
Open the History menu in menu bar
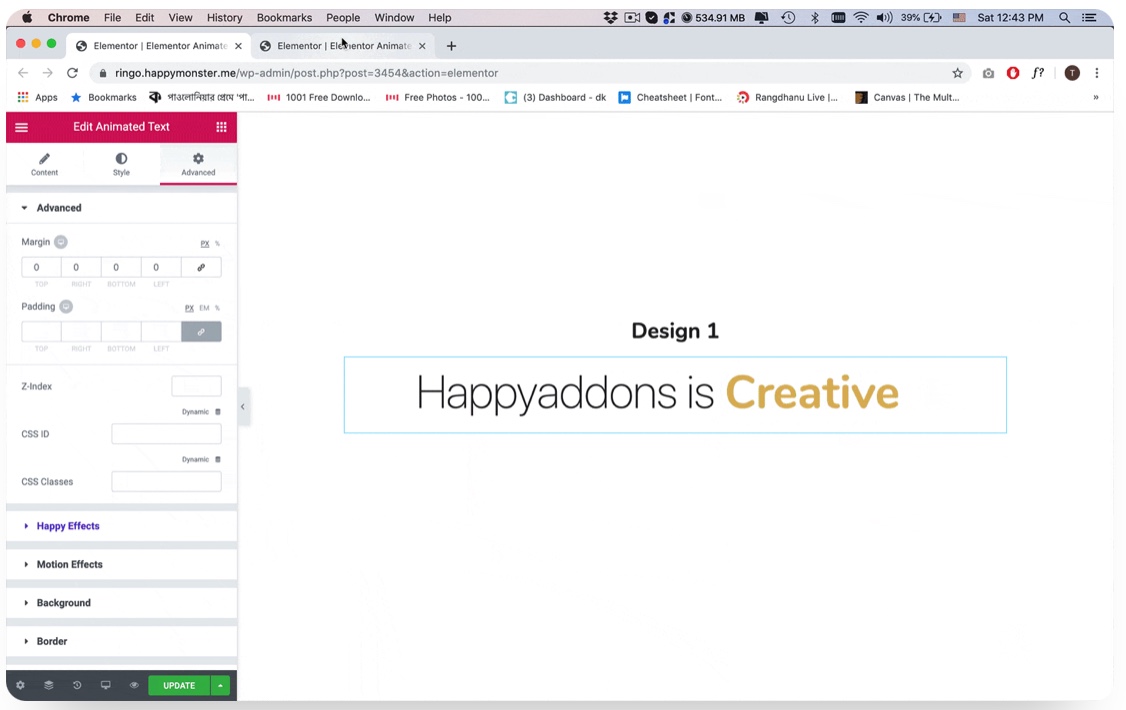225,18
